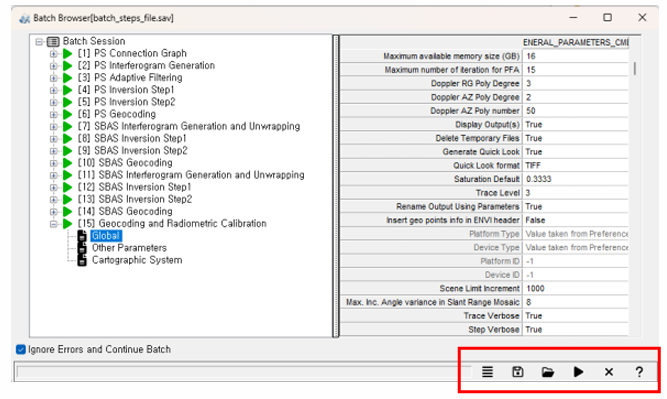Select [5] PS Inversion Step2
The height and width of the screenshot is (399, 667).
click(x=126, y=102)
